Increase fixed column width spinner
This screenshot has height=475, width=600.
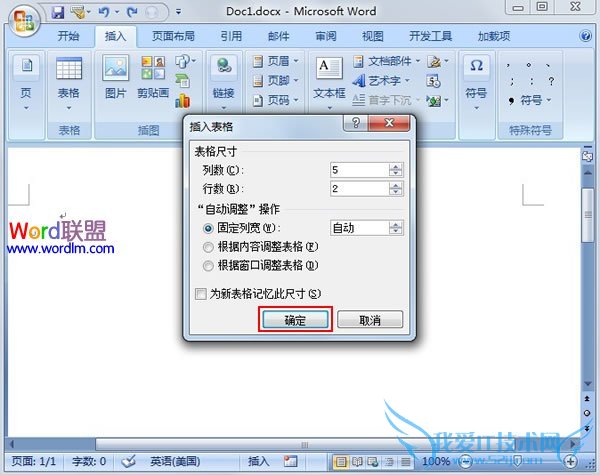click(x=396, y=225)
